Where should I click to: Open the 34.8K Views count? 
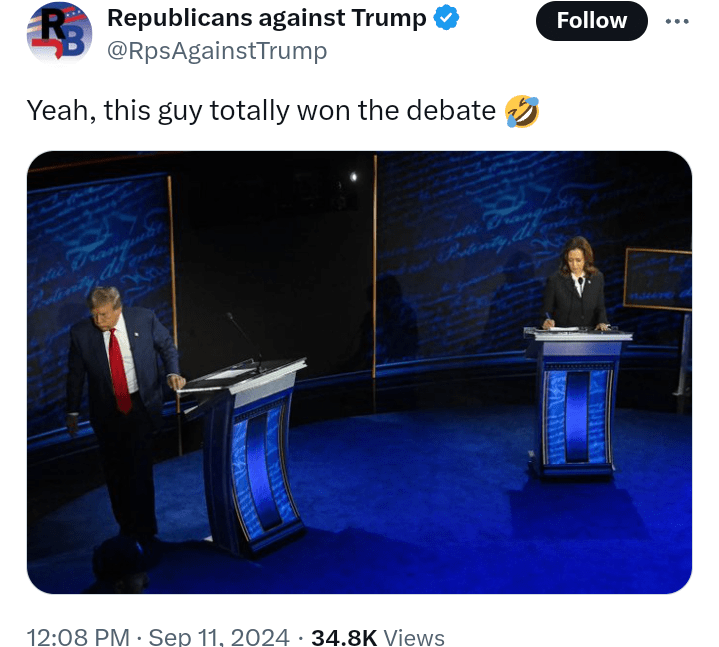pos(378,637)
